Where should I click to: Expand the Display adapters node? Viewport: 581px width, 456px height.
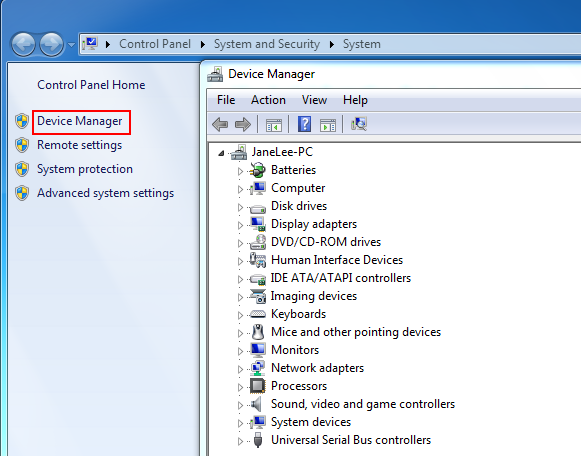(240, 225)
